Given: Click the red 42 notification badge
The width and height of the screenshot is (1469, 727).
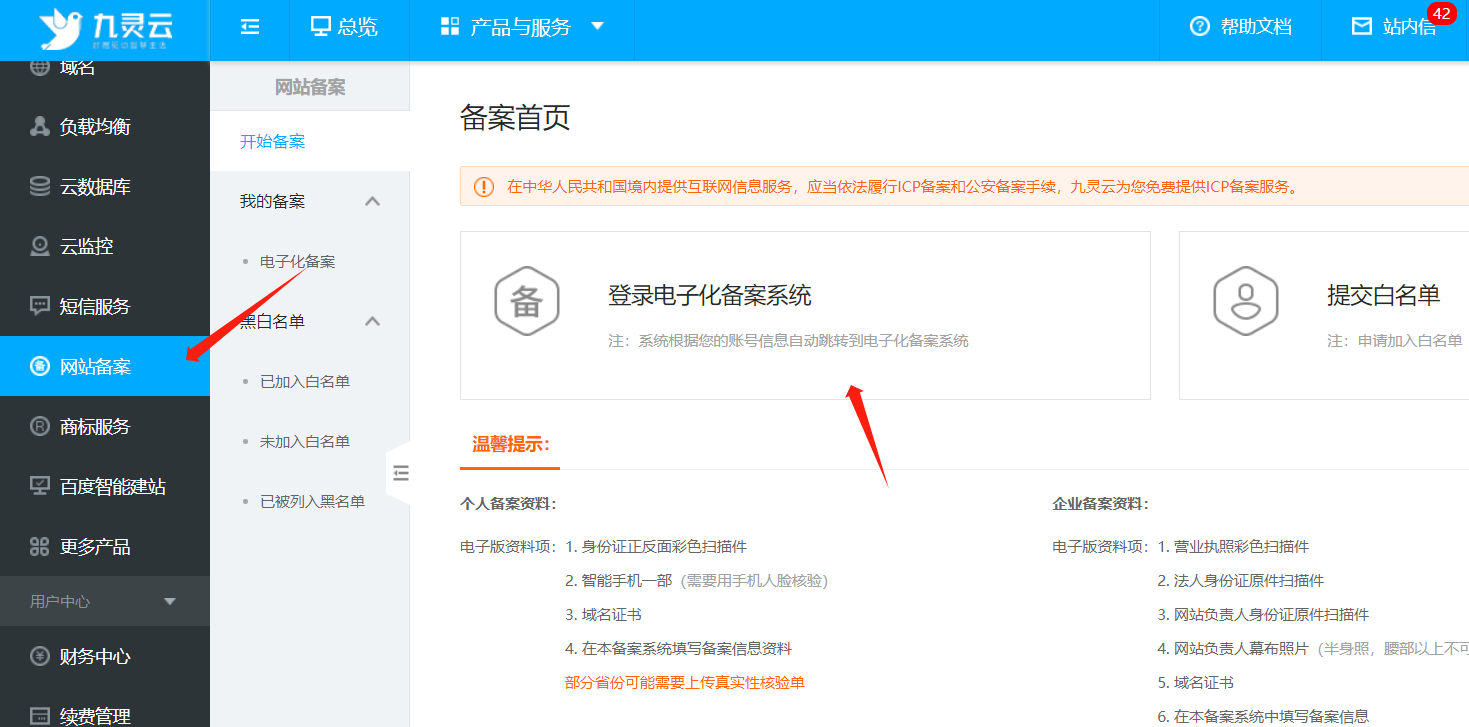Looking at the screenshot, I should (1441, 14).
